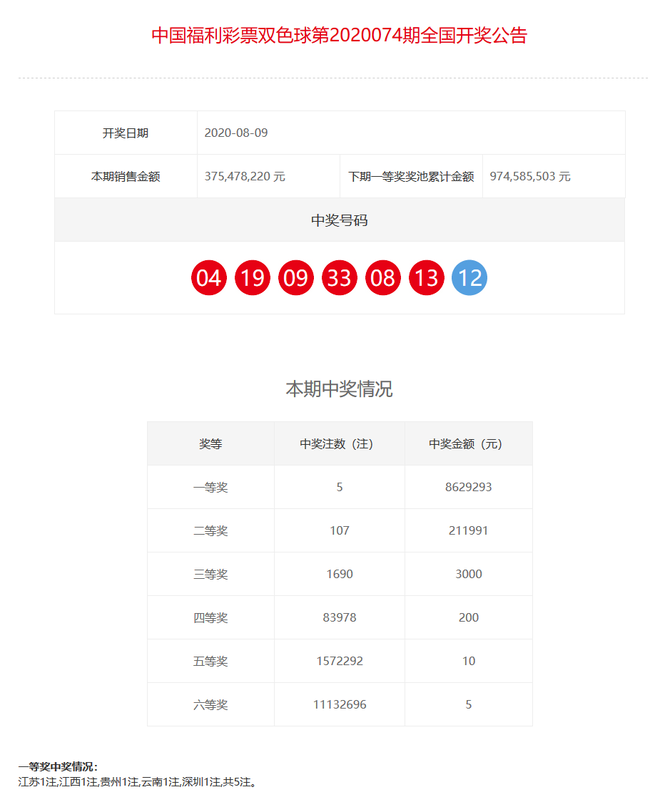This screenshot has width=650, height=802.
Task: Select second prize count 107
Action: click(340, 530)
